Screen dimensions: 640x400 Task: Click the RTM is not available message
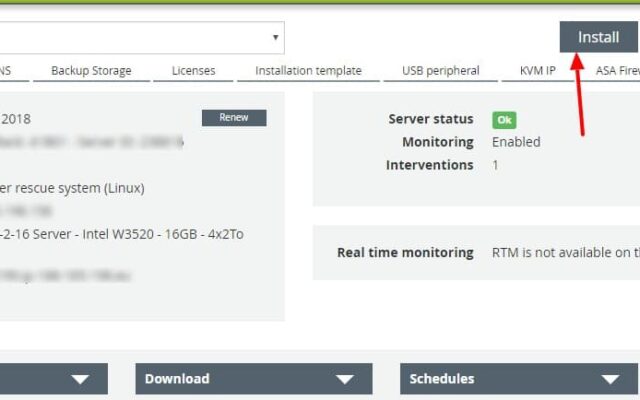564,253
